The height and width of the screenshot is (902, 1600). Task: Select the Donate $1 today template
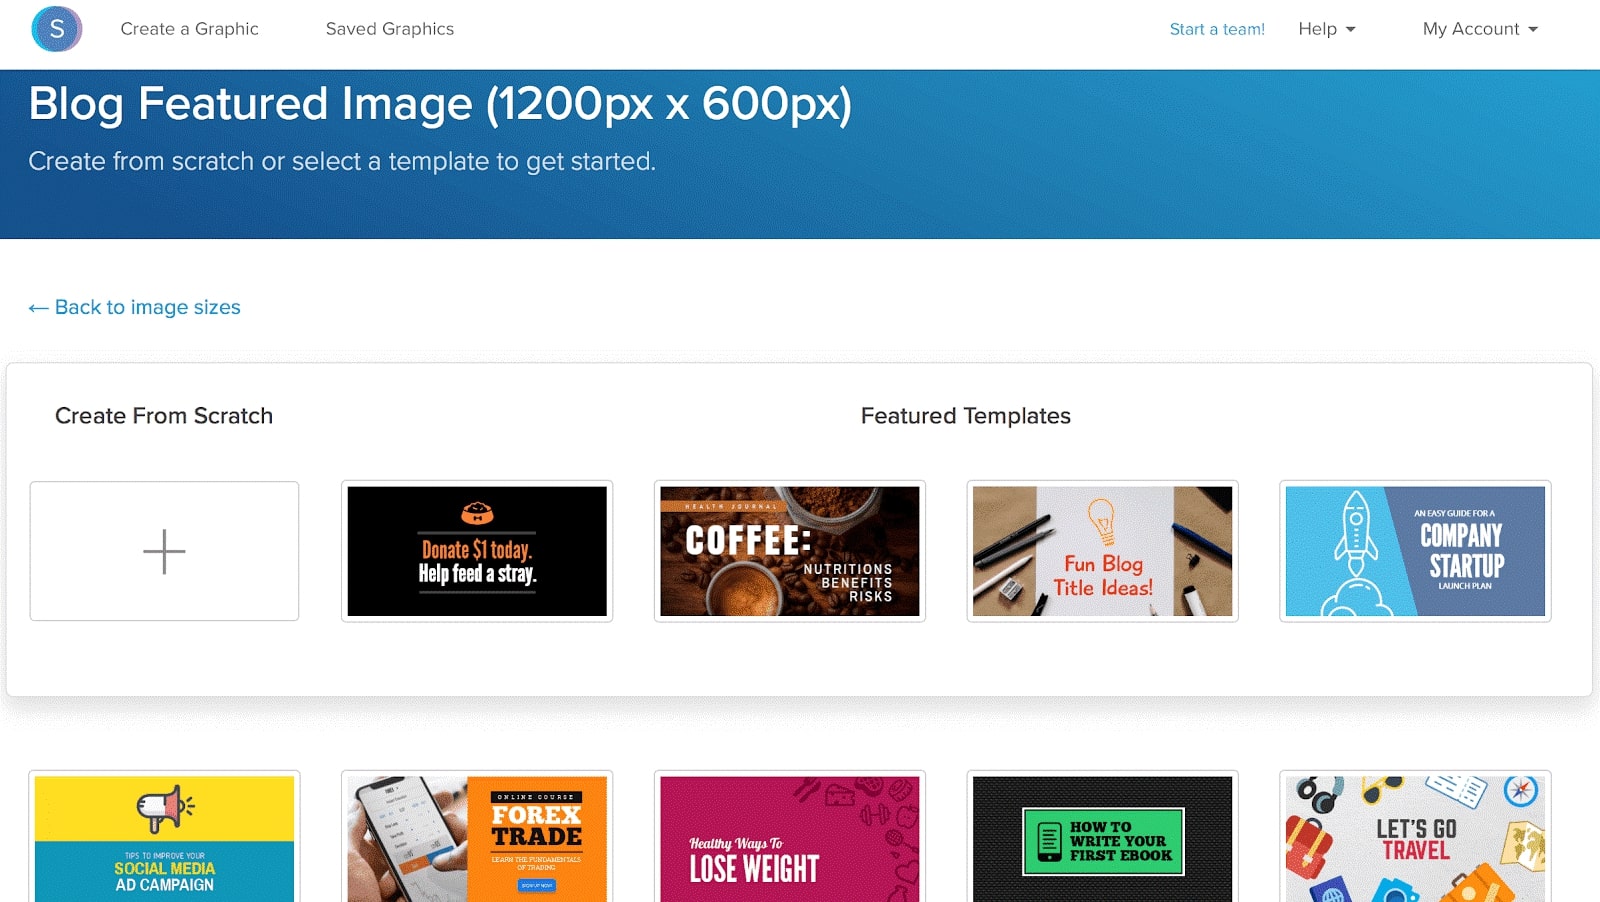click(x=477, y=551)
